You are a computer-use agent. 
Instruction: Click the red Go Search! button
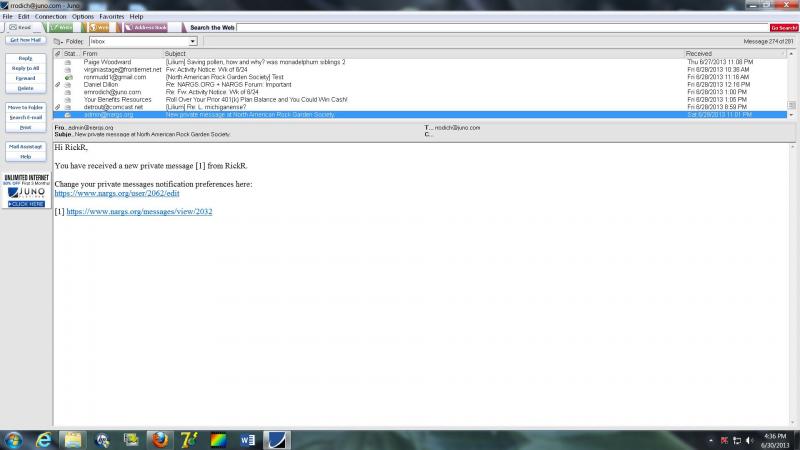[784, 28]
